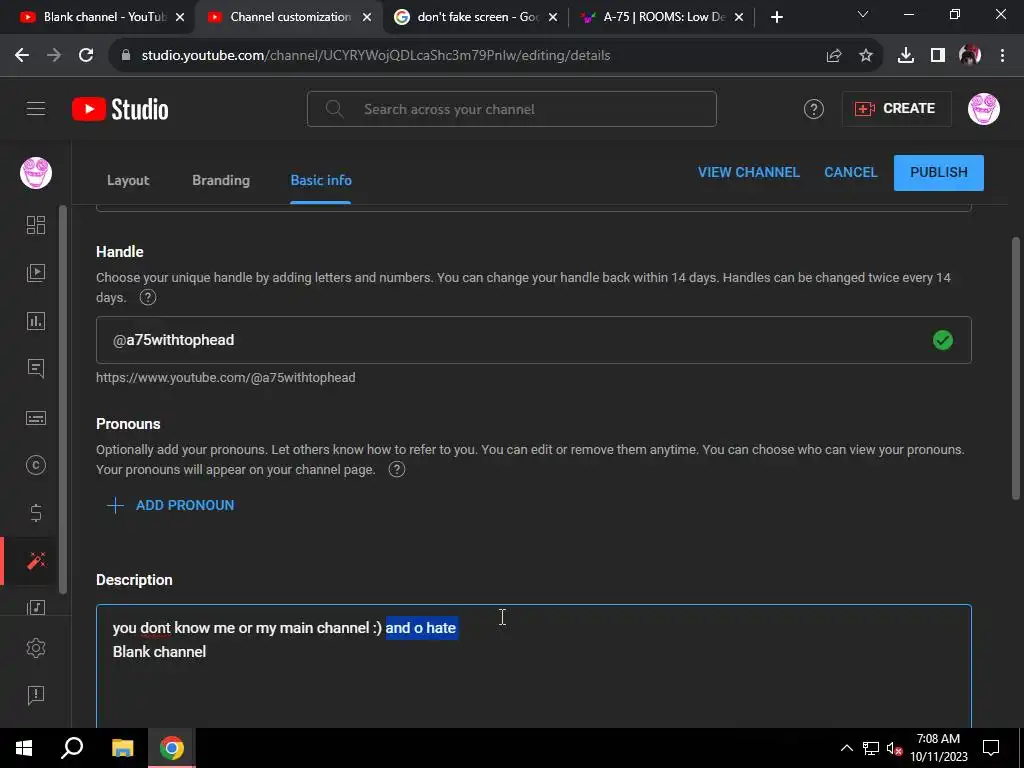This screenshot has height=768, width=1024.
Task: Open Content section in sidebar
Action: point(36,272)
